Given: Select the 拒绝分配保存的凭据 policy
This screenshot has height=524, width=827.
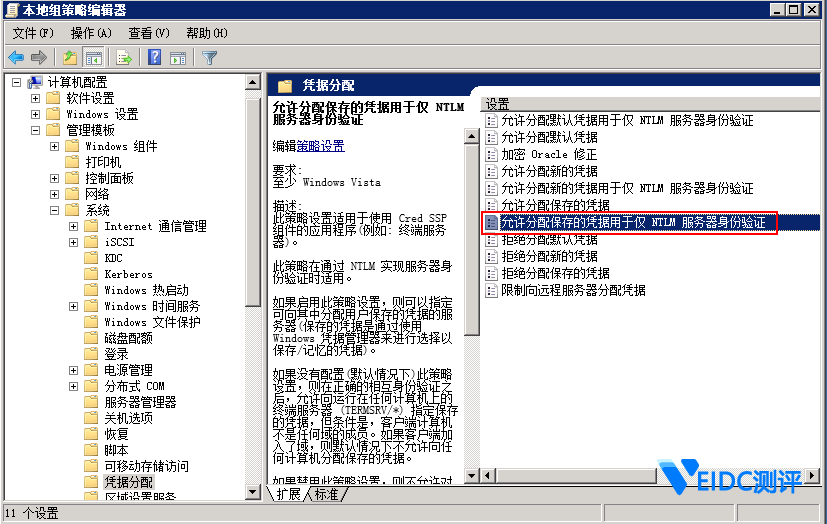Looking at the screenshot, I should click(555, 274).
